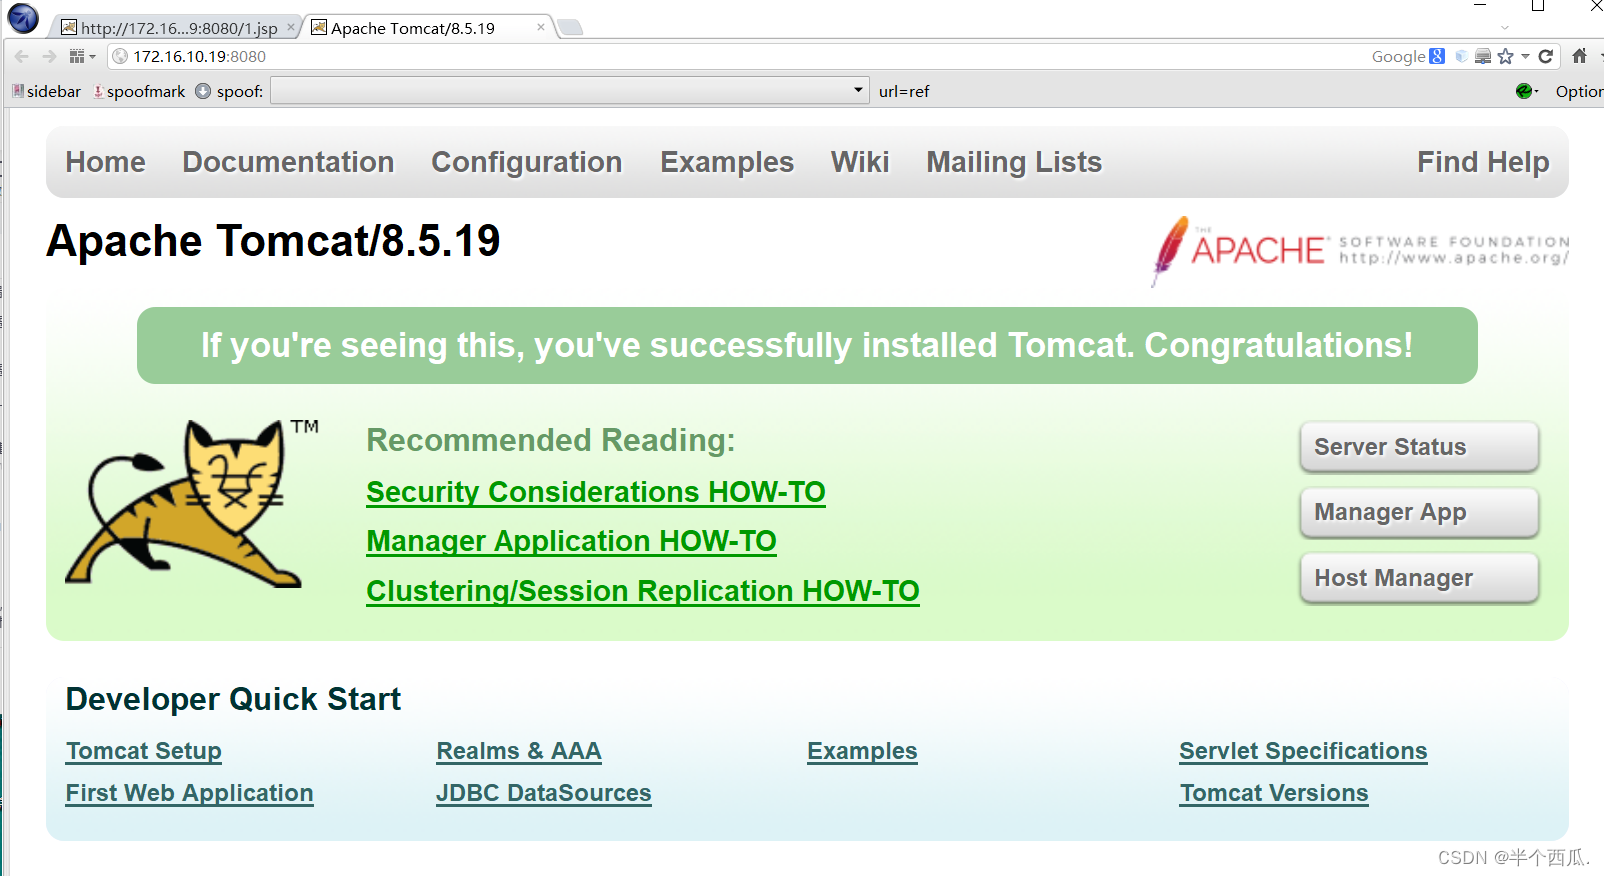Expand the tab list chevron below window controls
The height and width of the screenshot is (876, 1604).
pos(1505,28)
